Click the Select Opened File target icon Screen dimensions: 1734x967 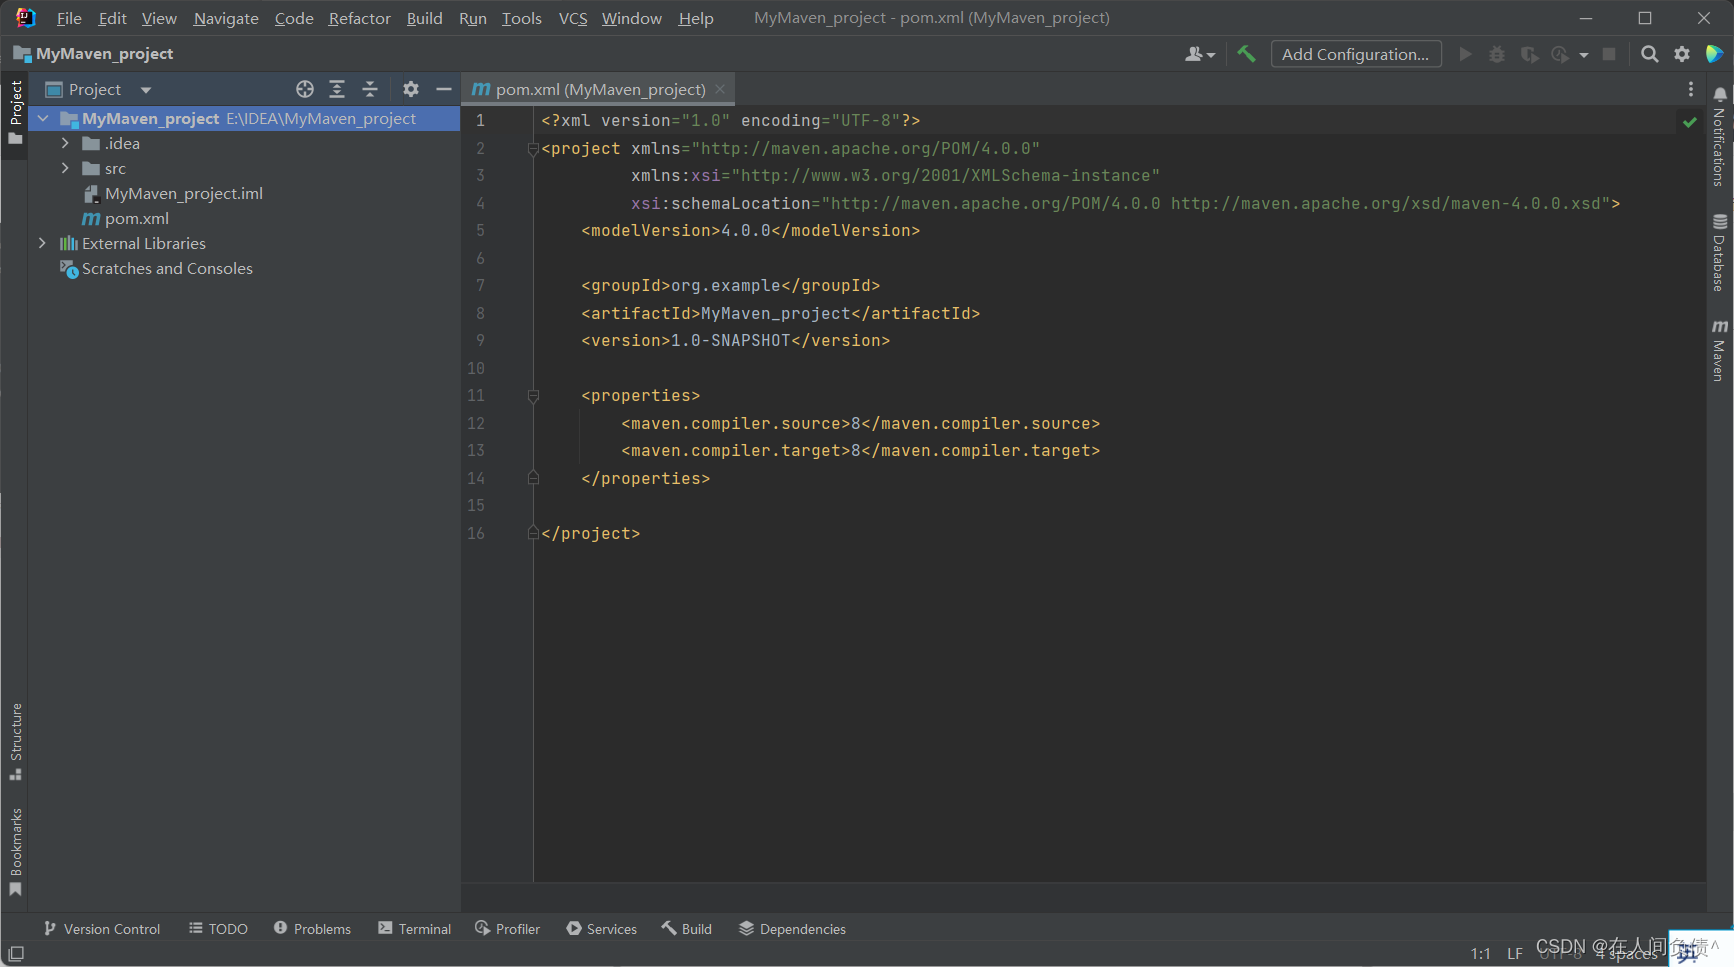click(305, 89)
